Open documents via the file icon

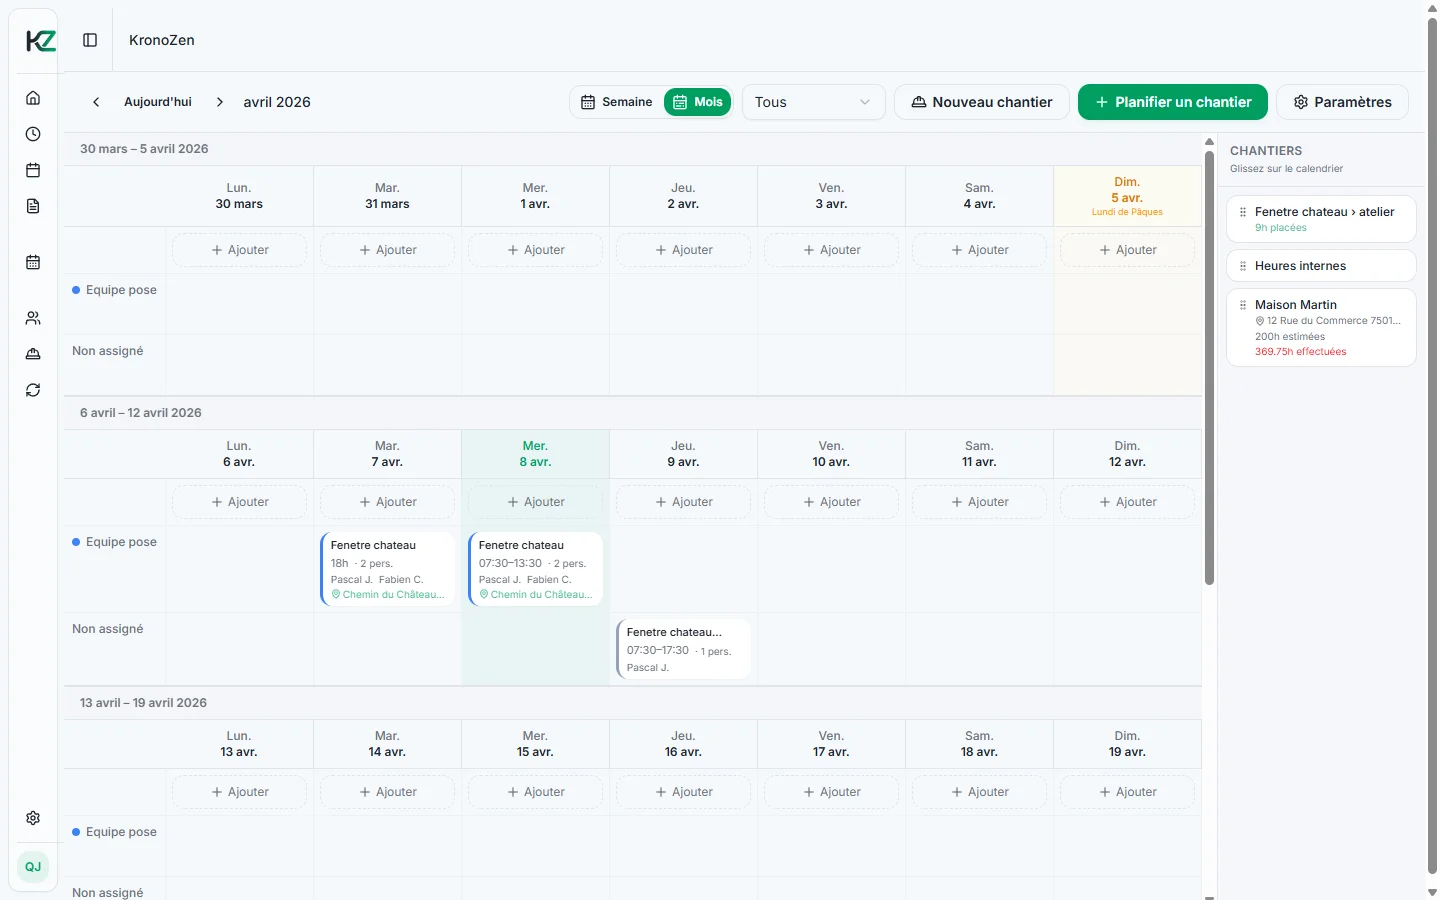(x=33, y=206)
